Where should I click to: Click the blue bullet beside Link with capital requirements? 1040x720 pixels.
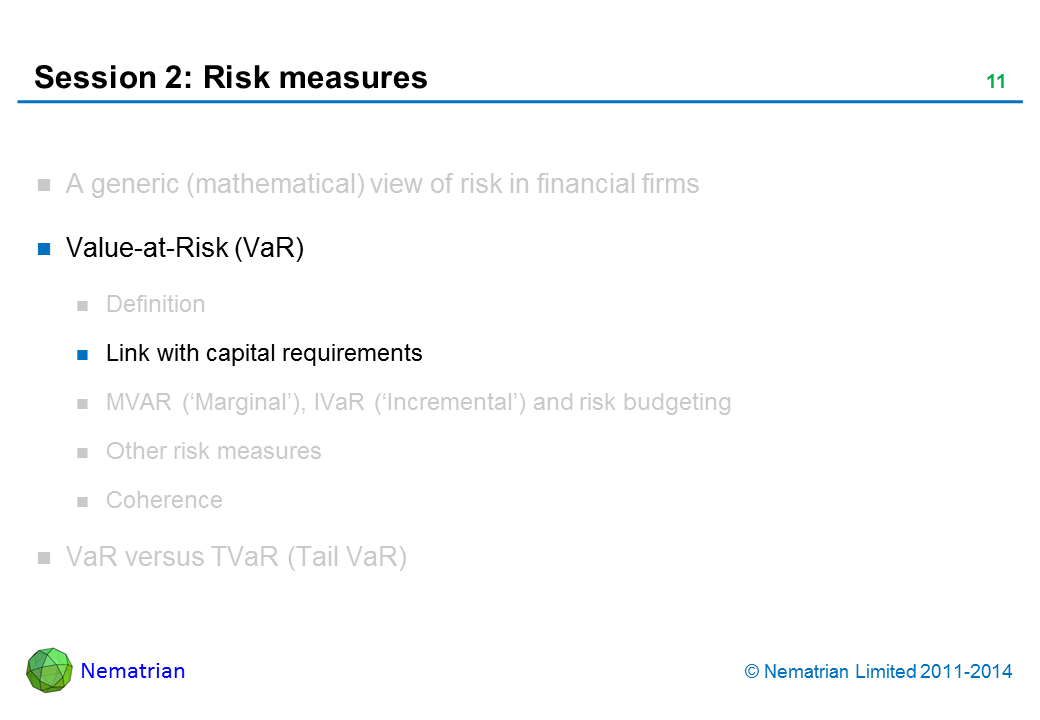85,354
